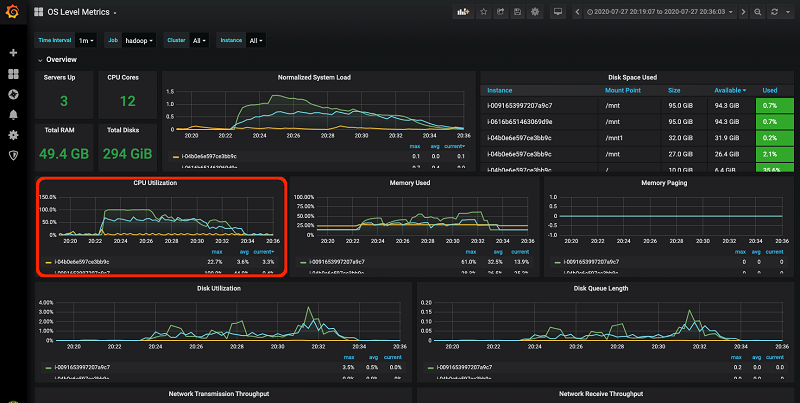The height and width of the screenshot is (403, 800).
Task: Open the Disk Queue Length panel title menu
Action: click(x=601, y=288)
